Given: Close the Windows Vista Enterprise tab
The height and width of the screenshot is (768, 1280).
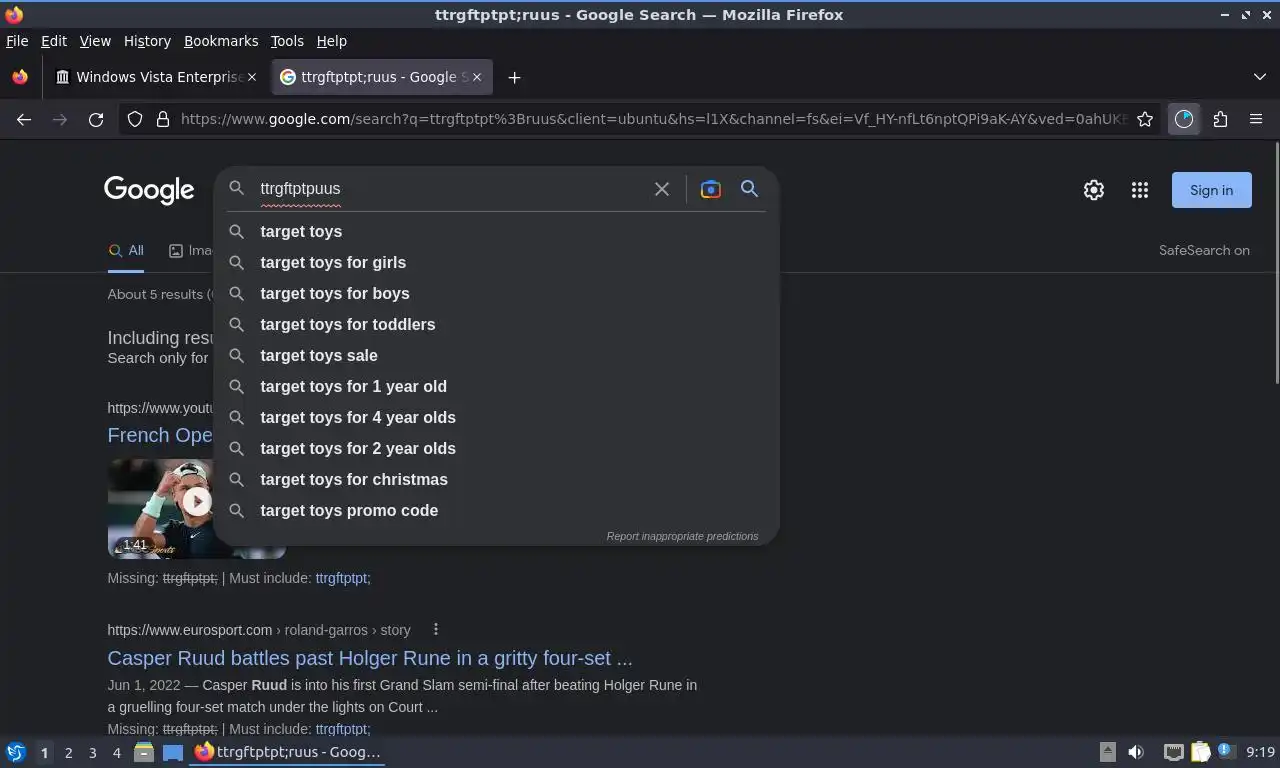Looking at the screenshot, I should 251,77.
